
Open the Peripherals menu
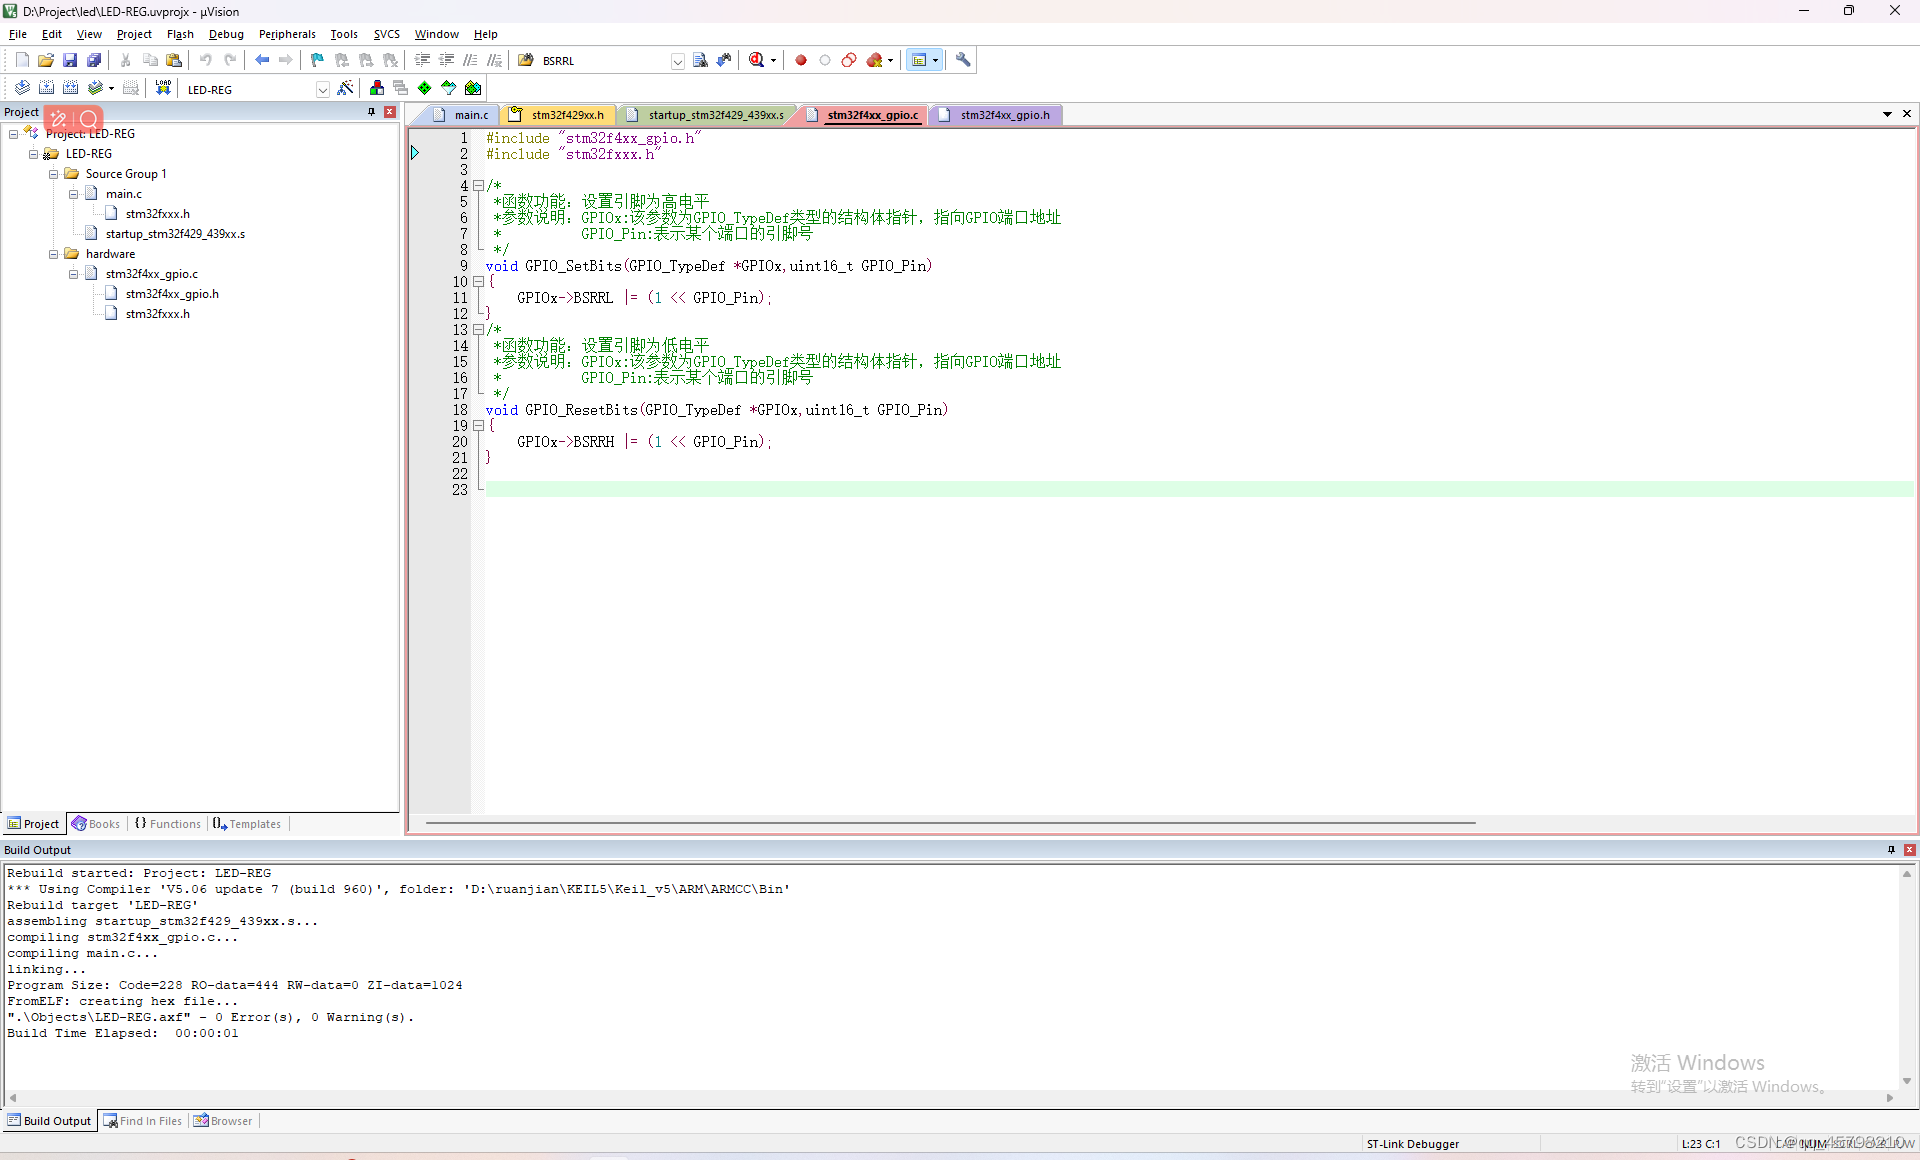pyautogui.click(x=286, y=34)
